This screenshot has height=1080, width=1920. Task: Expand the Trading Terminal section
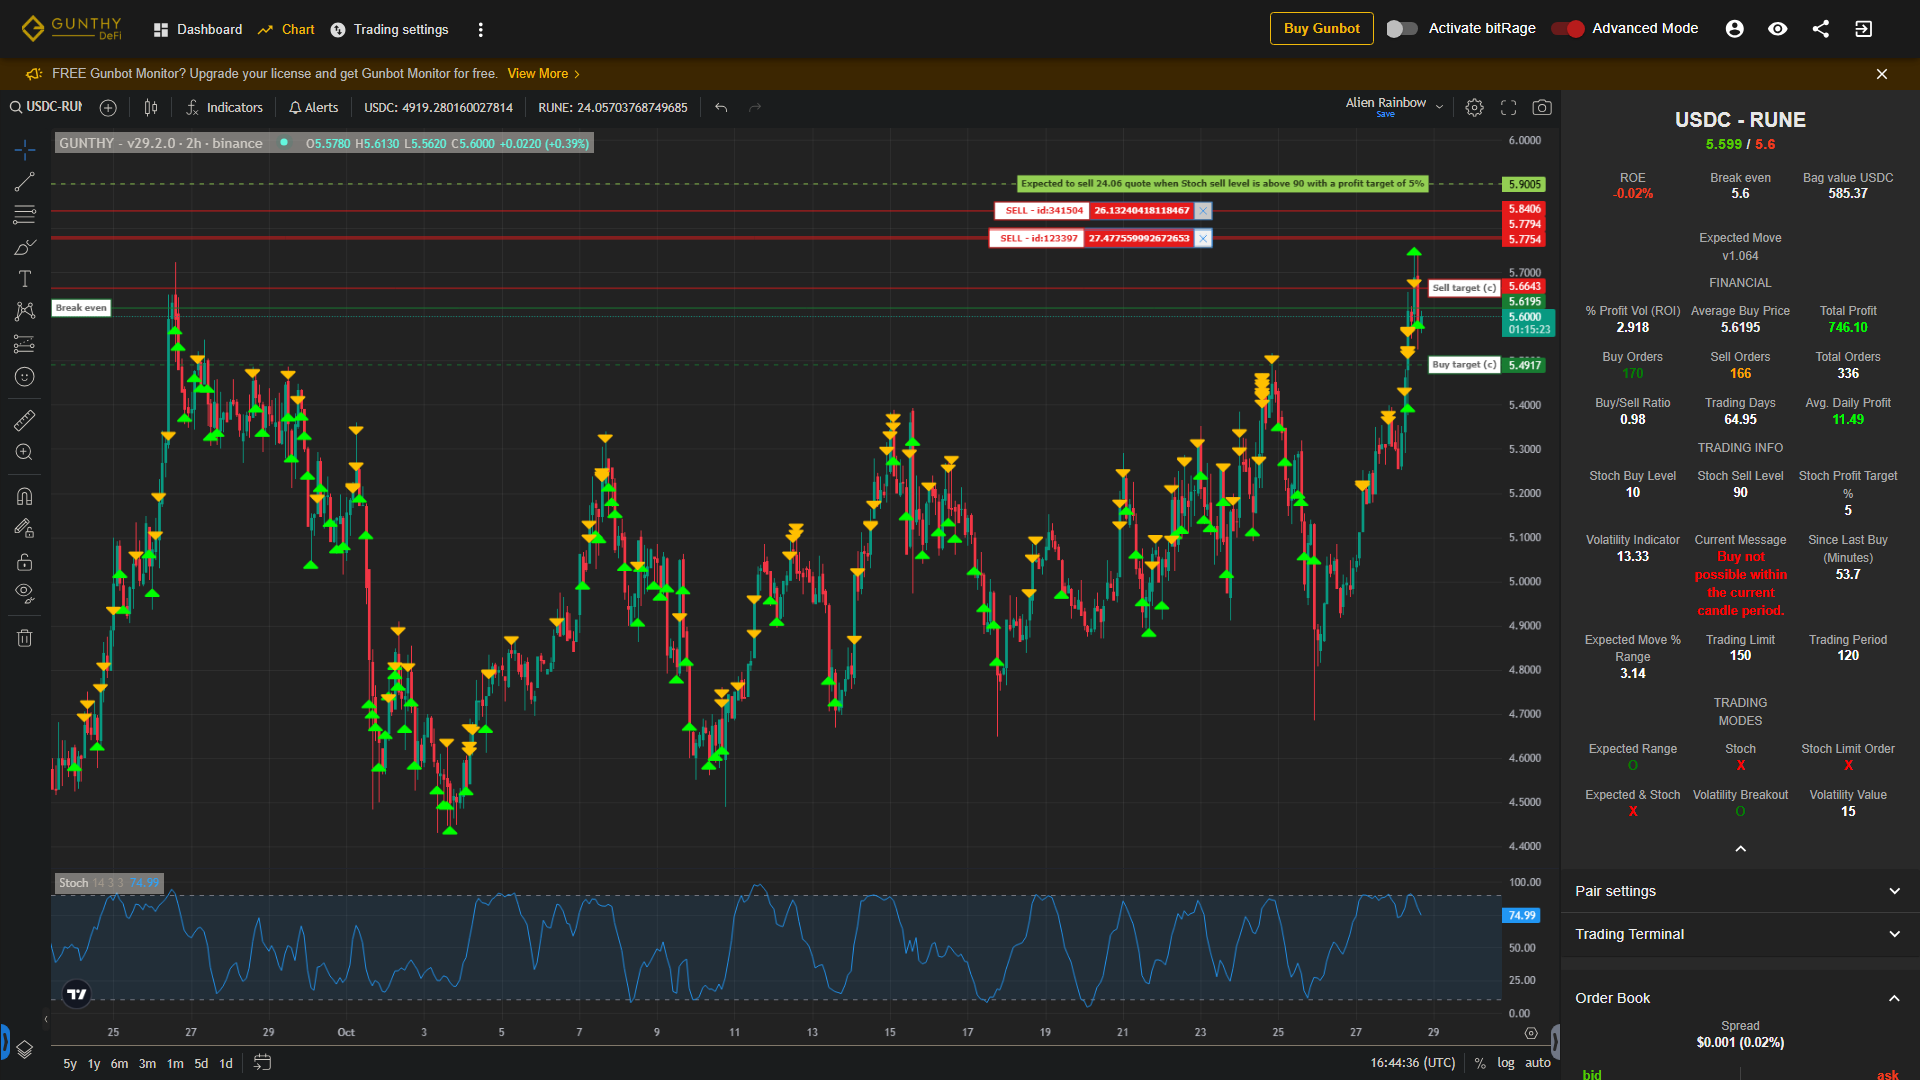click(1740, 934)
